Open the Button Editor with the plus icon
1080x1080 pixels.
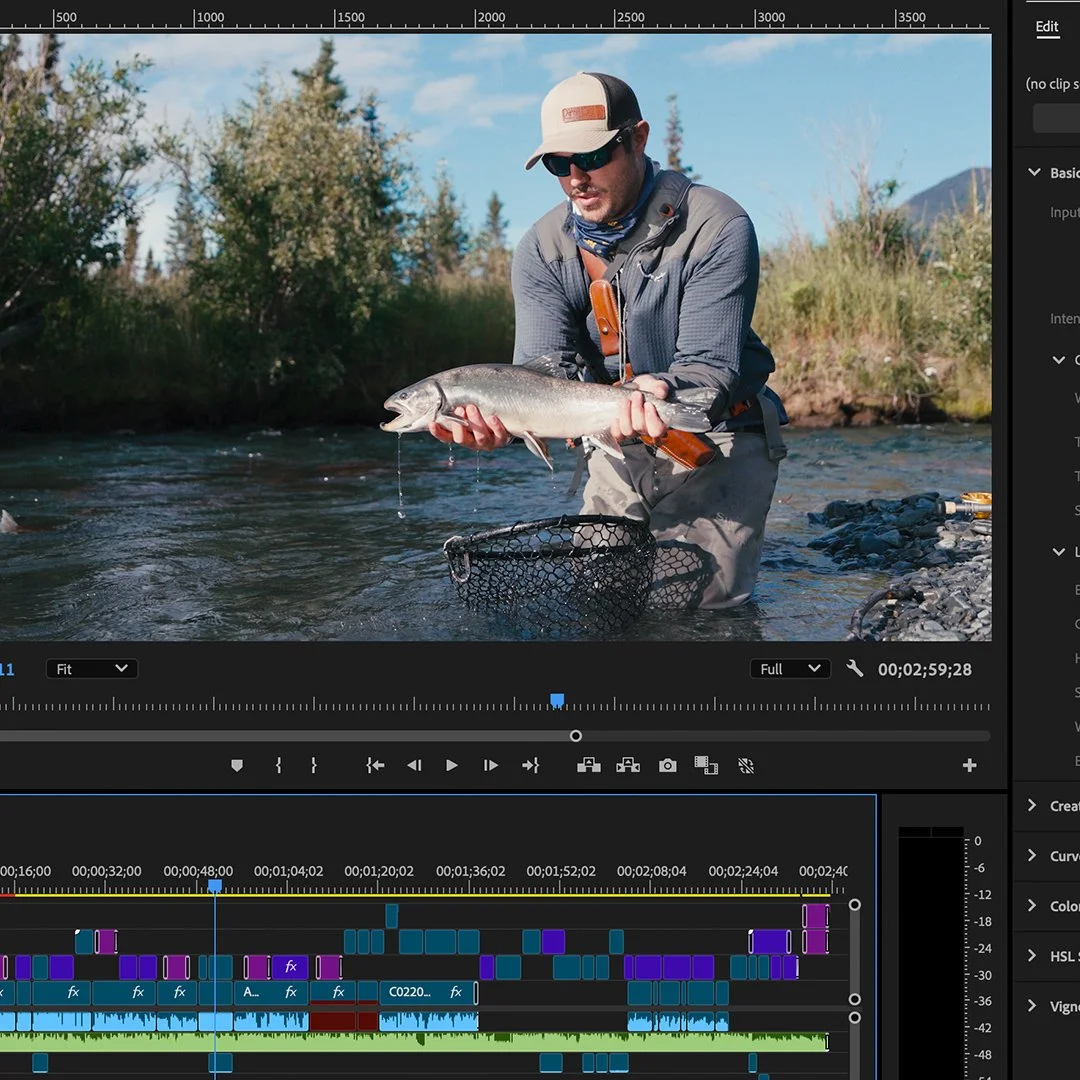pyautogui.click(x=968, y=765)
